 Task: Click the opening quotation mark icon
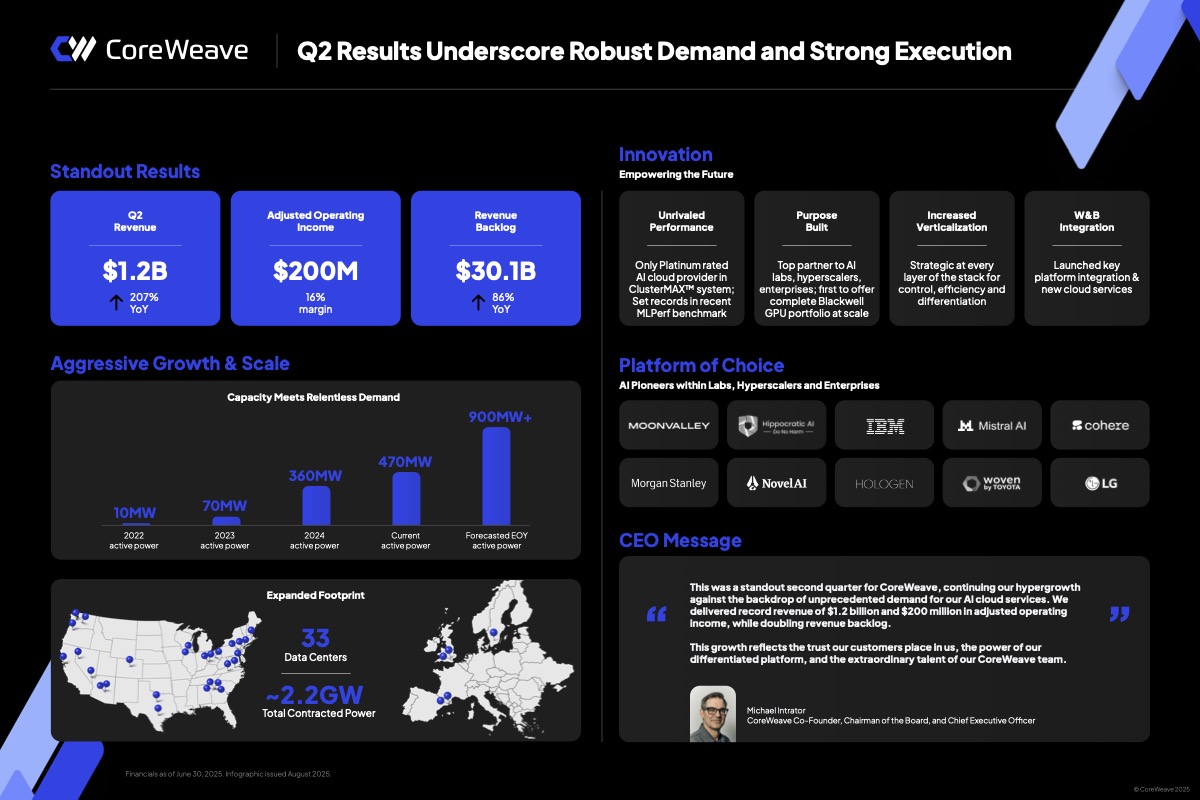coord(656,614)
